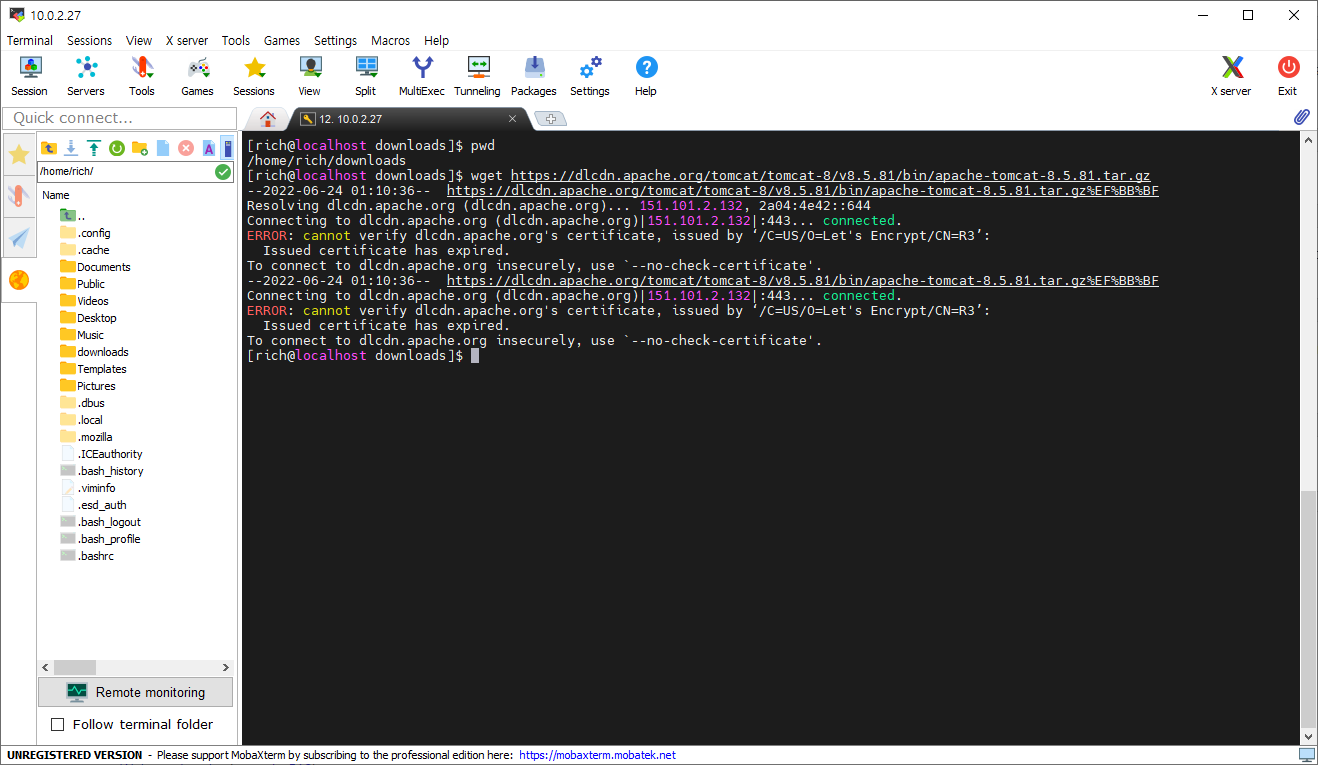The height and width of the screenshot is (765, 1318).
Task: Open the mobaxterm.mobatek.net link
Action: [x=597, y=755]
